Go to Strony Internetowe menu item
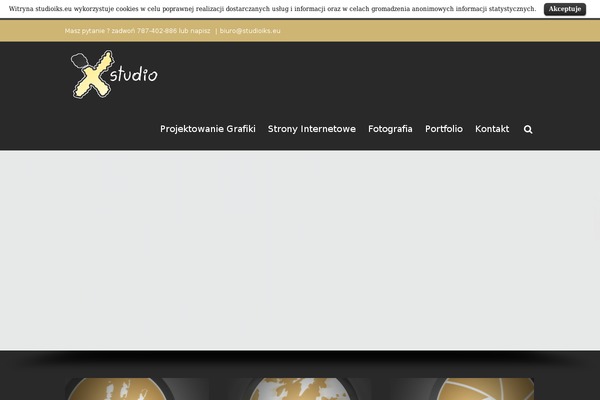 pyautogui.click(x=311, y=129)
